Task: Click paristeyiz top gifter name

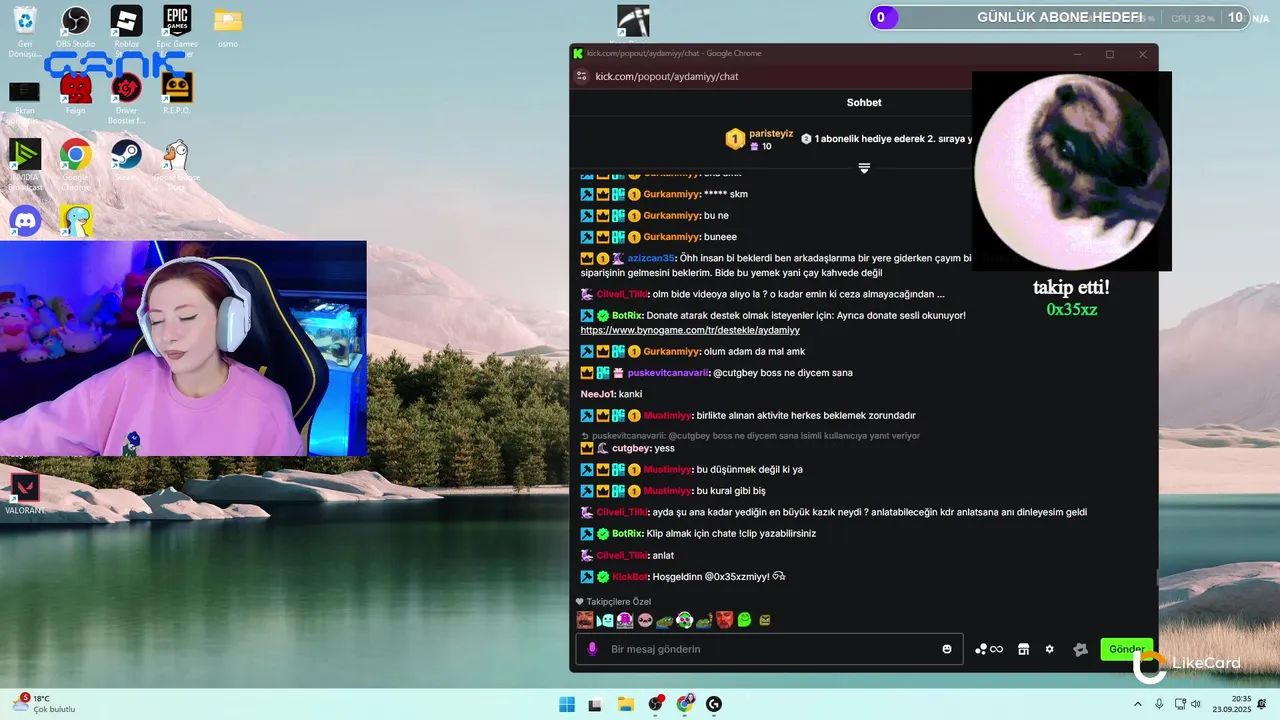Action: pos(771,133)
